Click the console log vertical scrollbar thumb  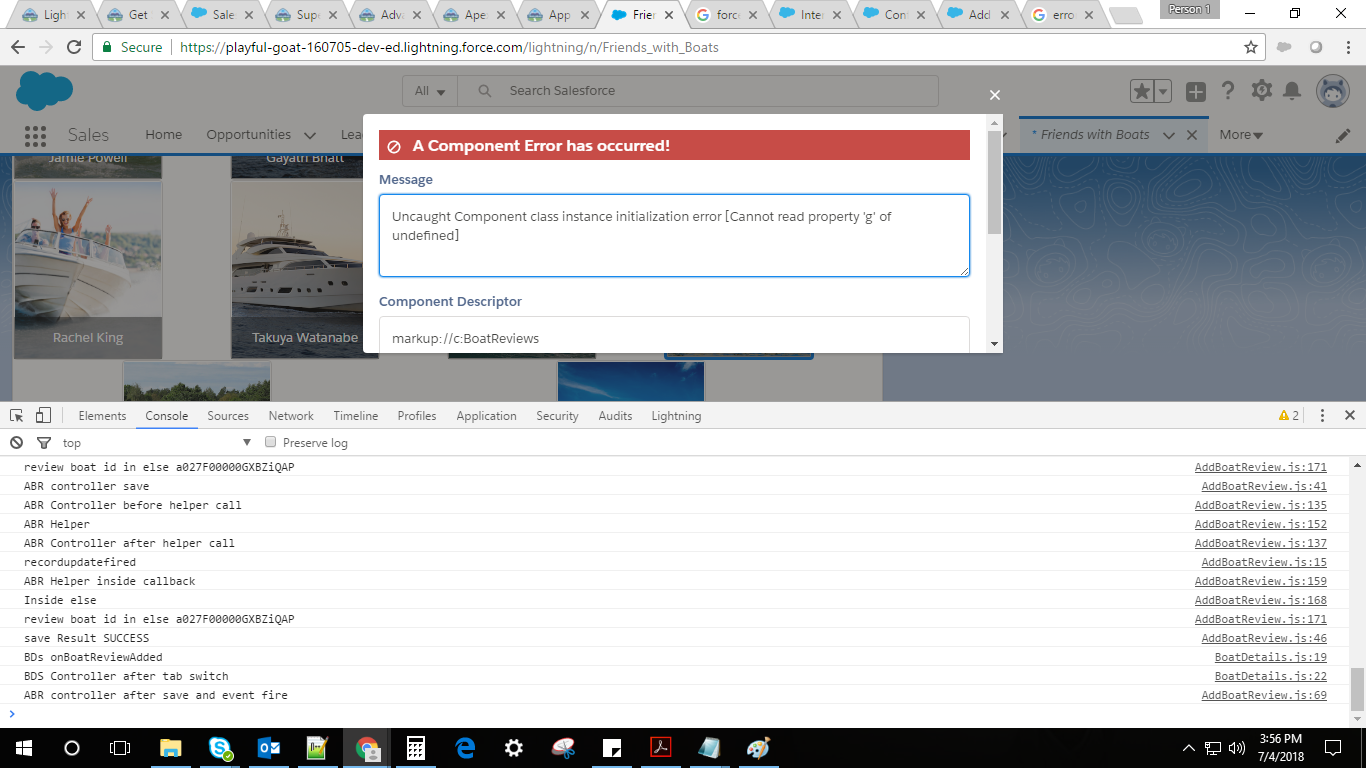(1357, 687)
